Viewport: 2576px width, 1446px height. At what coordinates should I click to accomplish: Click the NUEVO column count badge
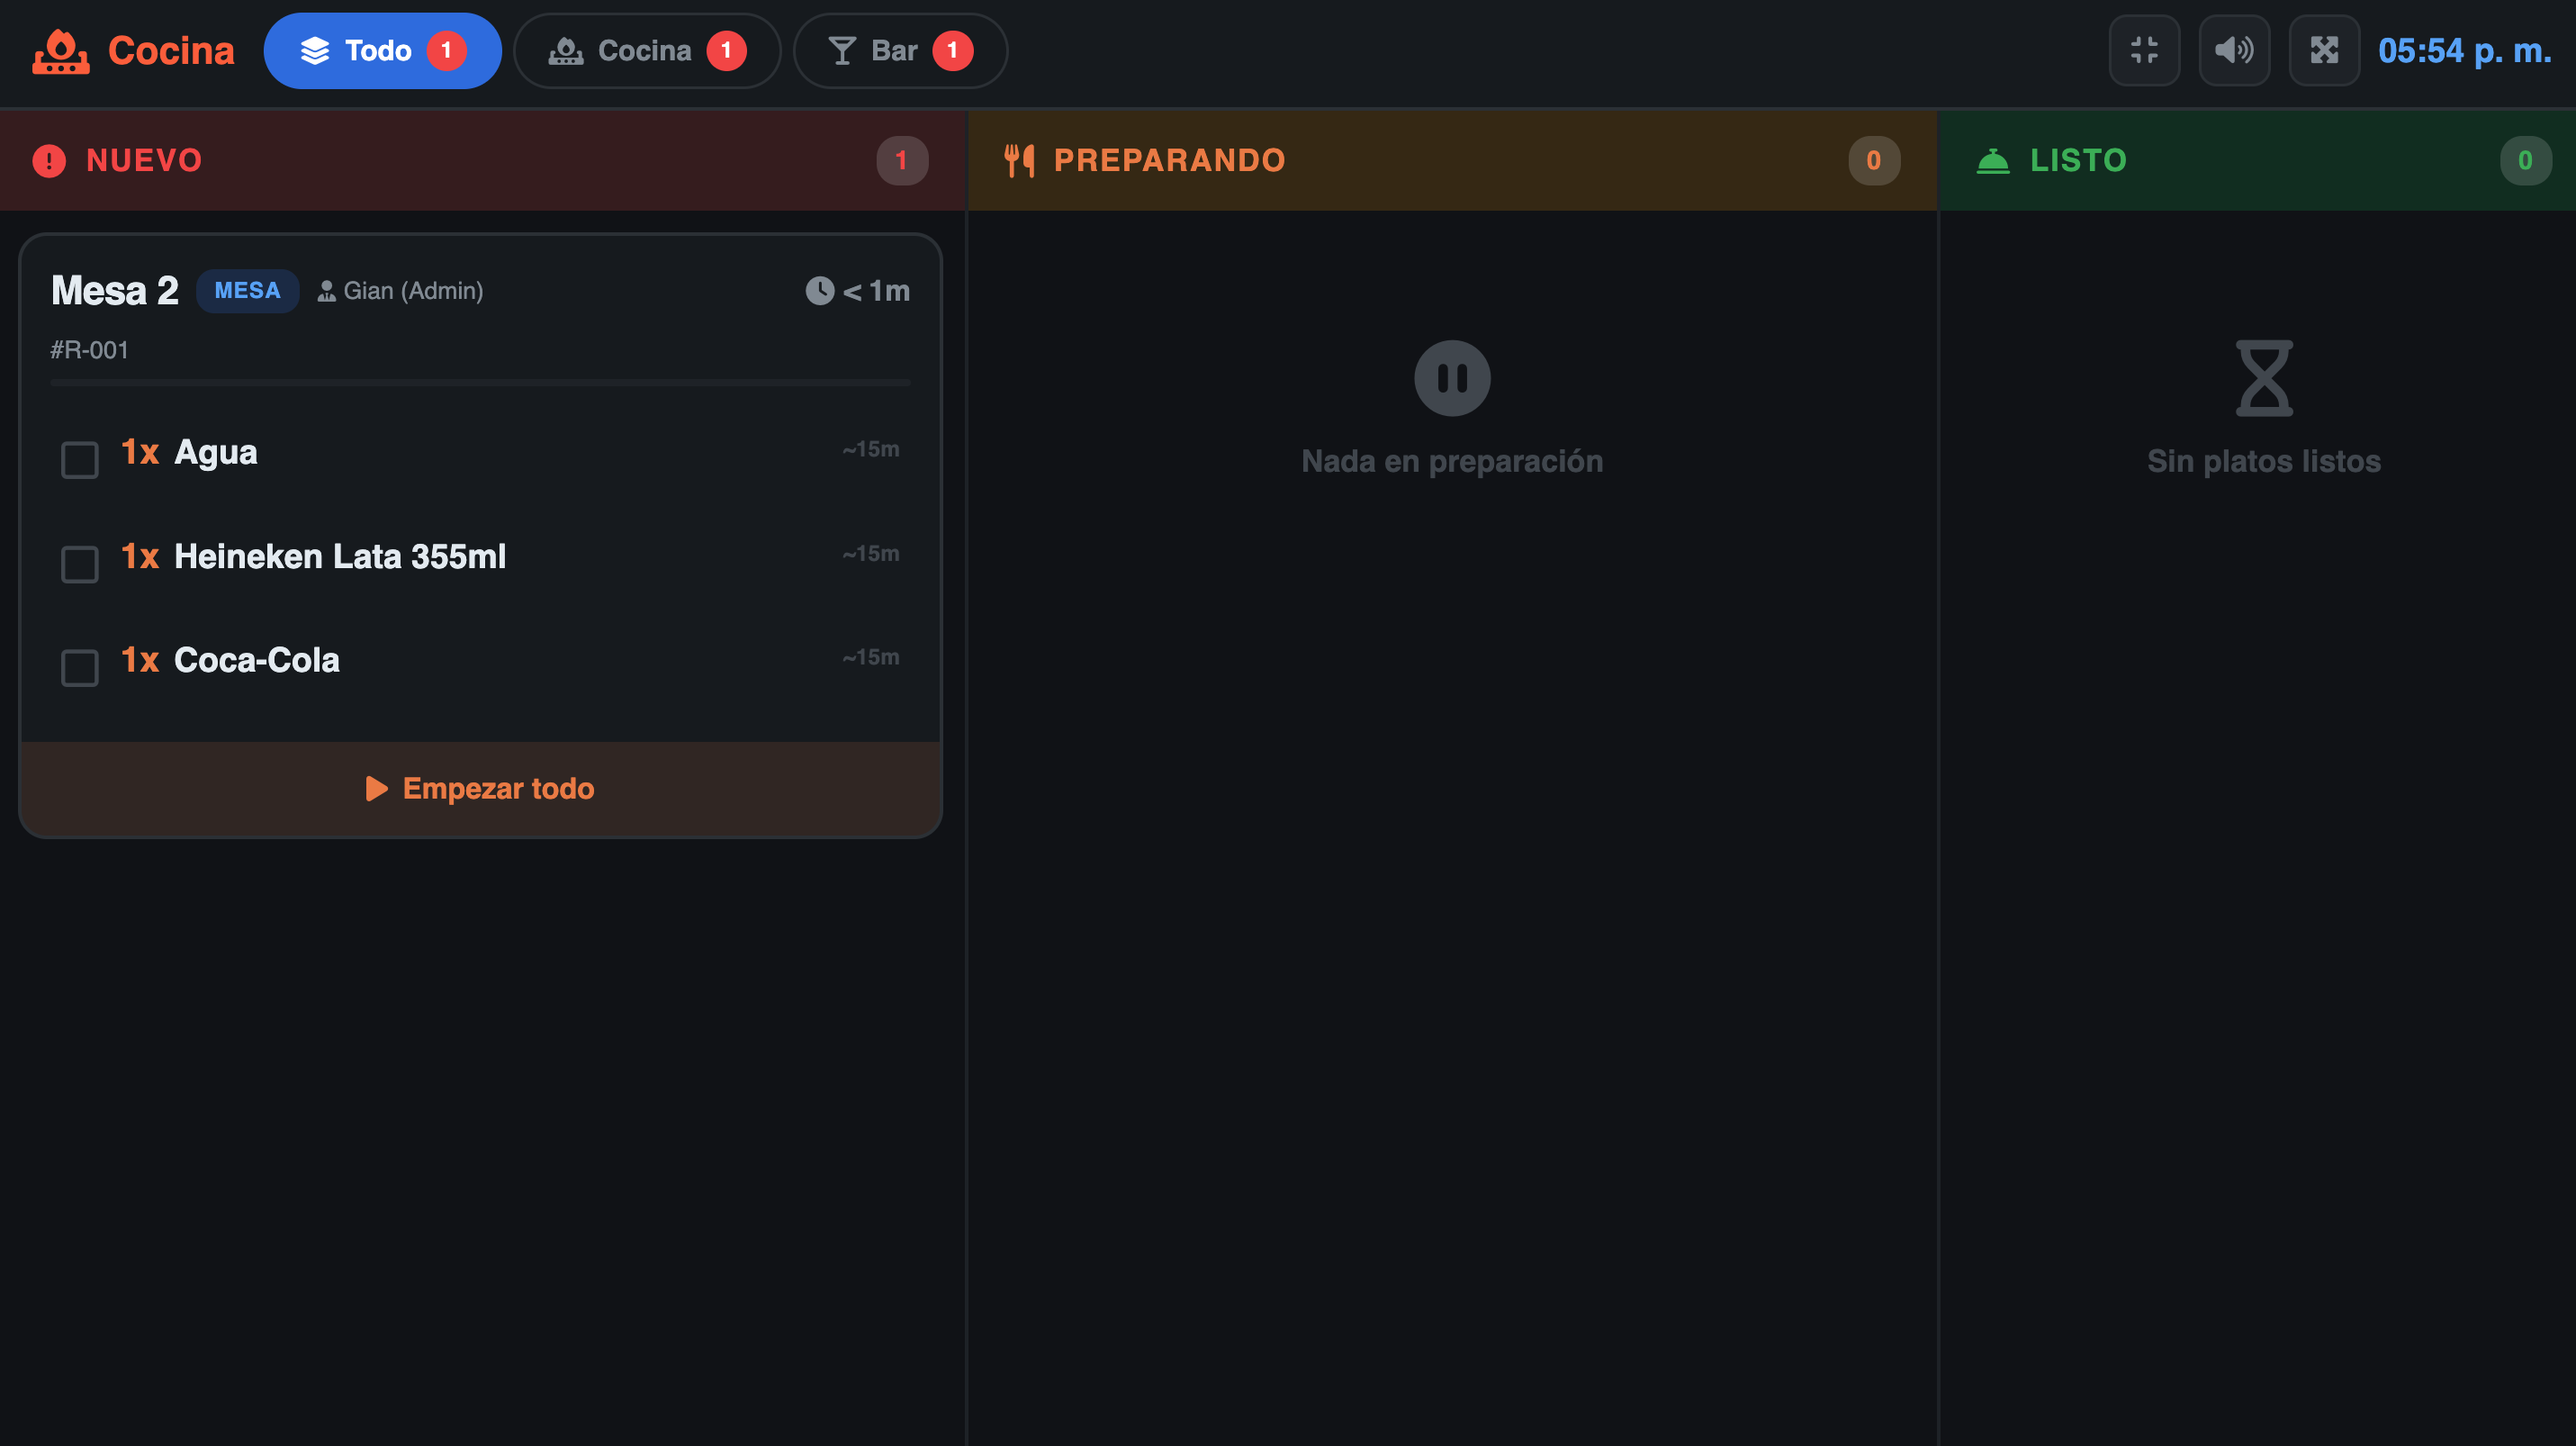[902, 161]
